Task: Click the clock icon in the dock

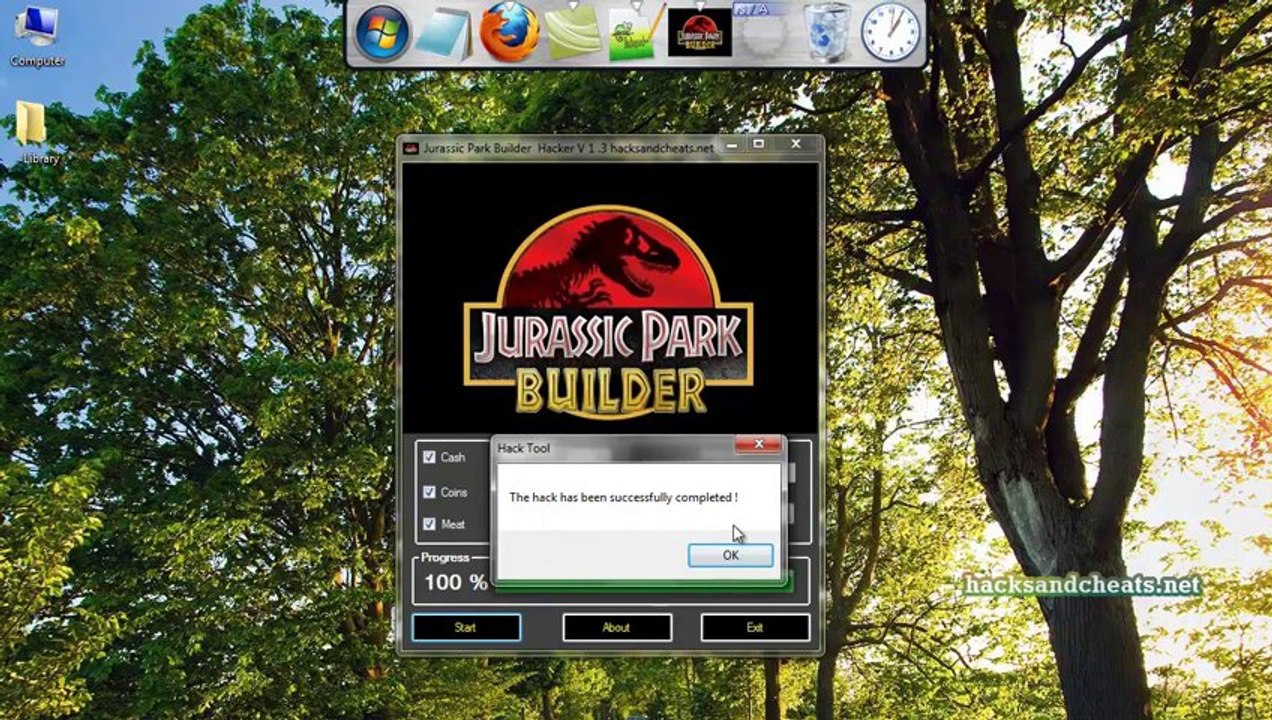Action: [890, 32]
